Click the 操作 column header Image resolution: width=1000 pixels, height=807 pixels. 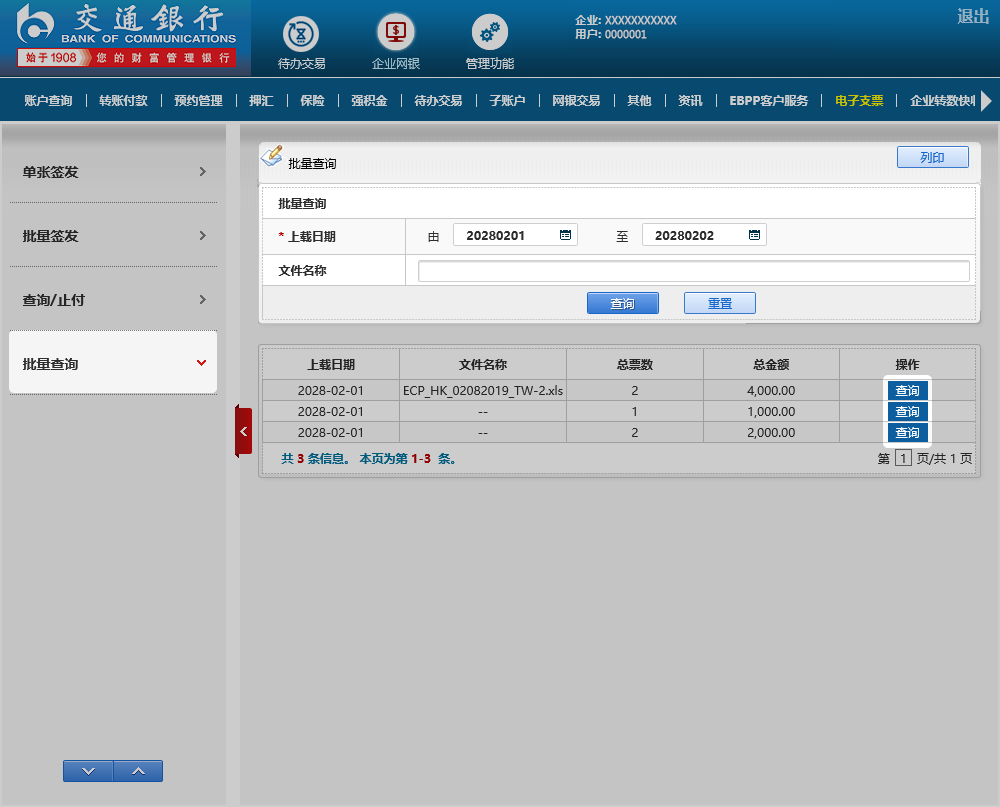[908, 364]
